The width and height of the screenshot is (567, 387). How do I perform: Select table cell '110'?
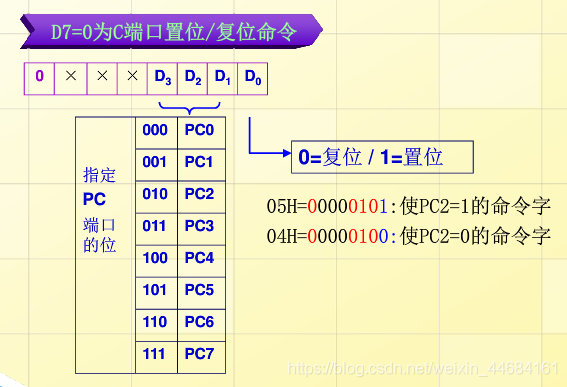click(x=157, y=325)
